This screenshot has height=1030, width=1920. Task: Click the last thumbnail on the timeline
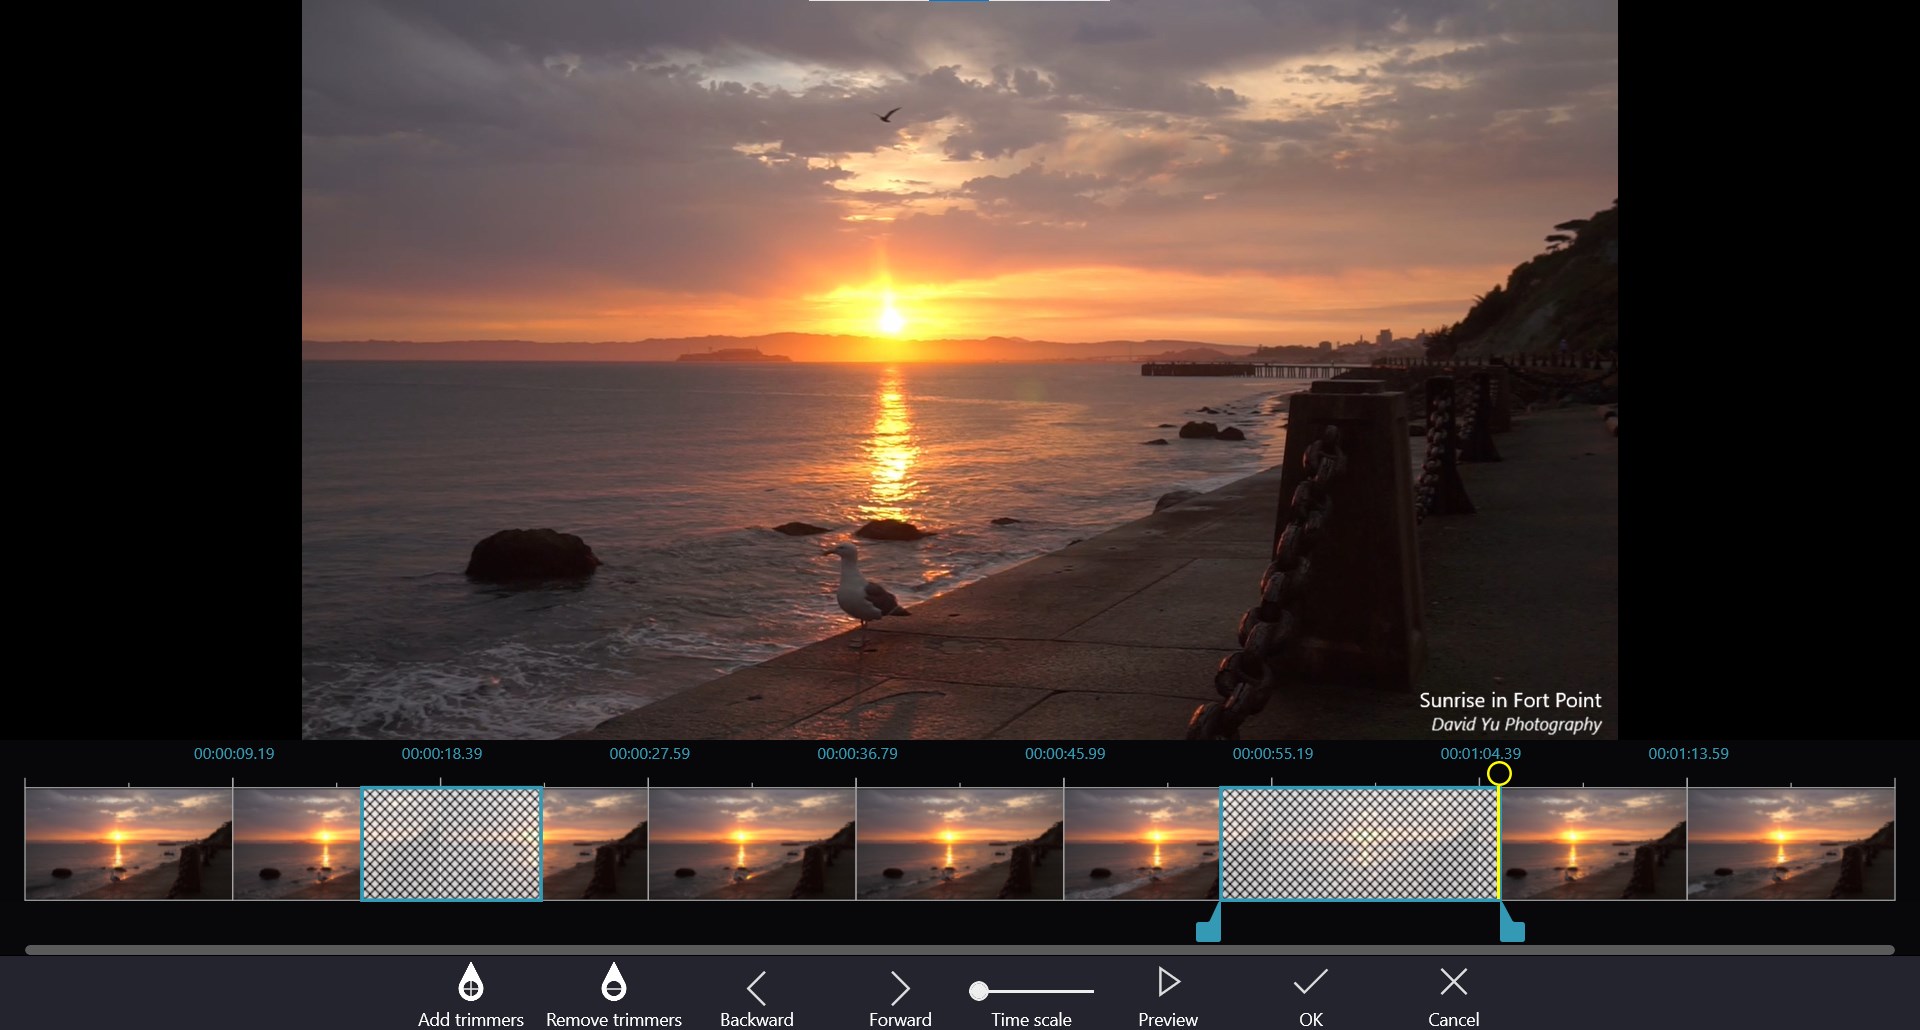pos(1790,843)
